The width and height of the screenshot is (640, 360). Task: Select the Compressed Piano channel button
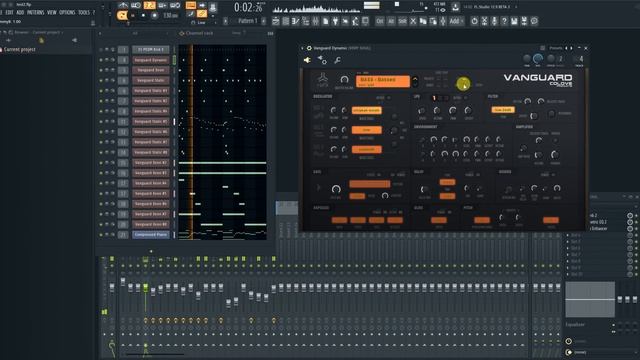coord(151,235)
